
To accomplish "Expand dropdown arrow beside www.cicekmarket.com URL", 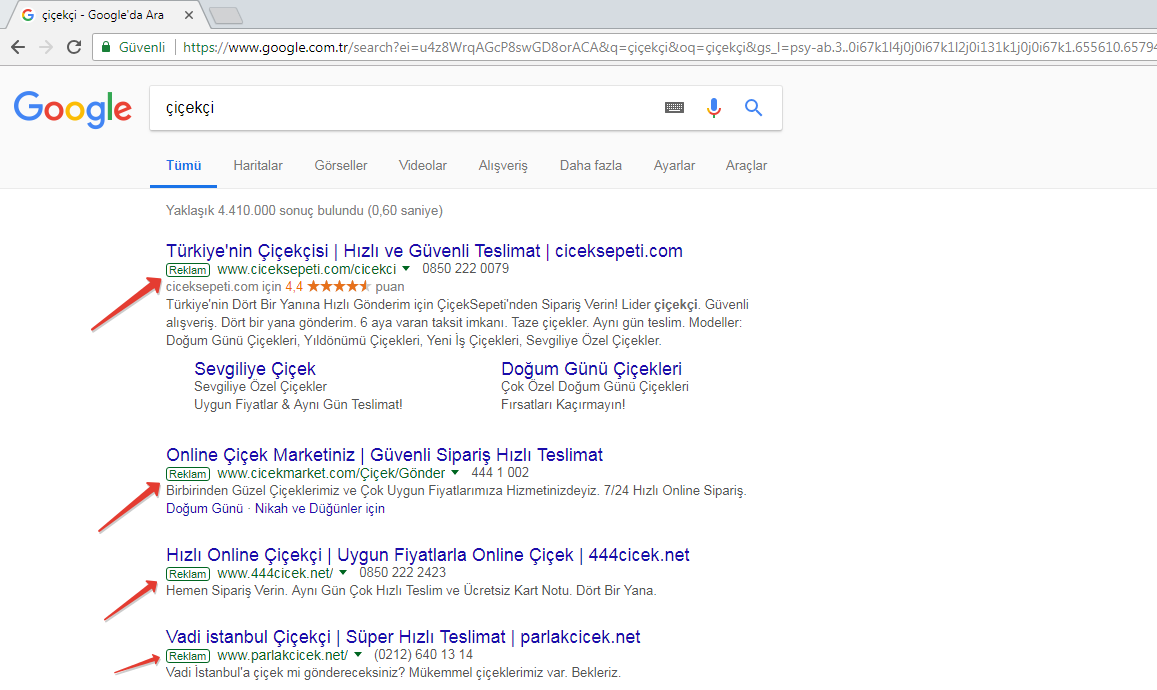I will (455, 473).
